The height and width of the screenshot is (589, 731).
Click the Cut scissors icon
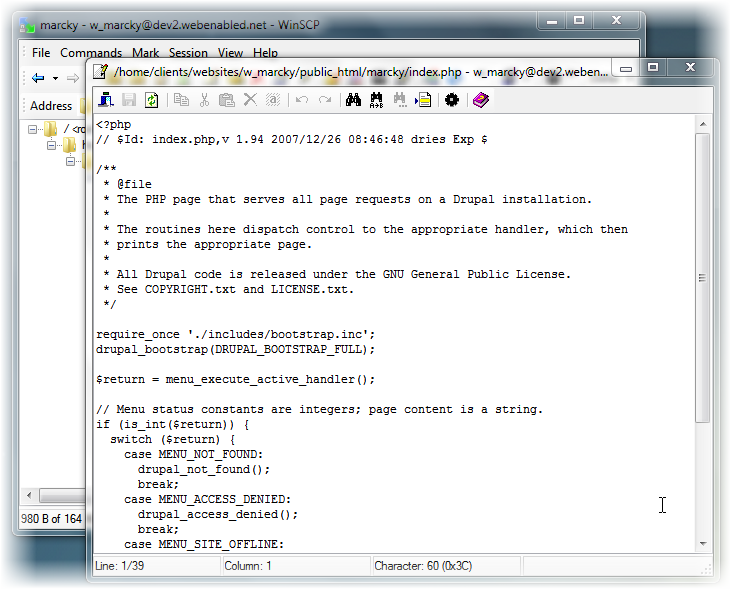click(204, 100)
